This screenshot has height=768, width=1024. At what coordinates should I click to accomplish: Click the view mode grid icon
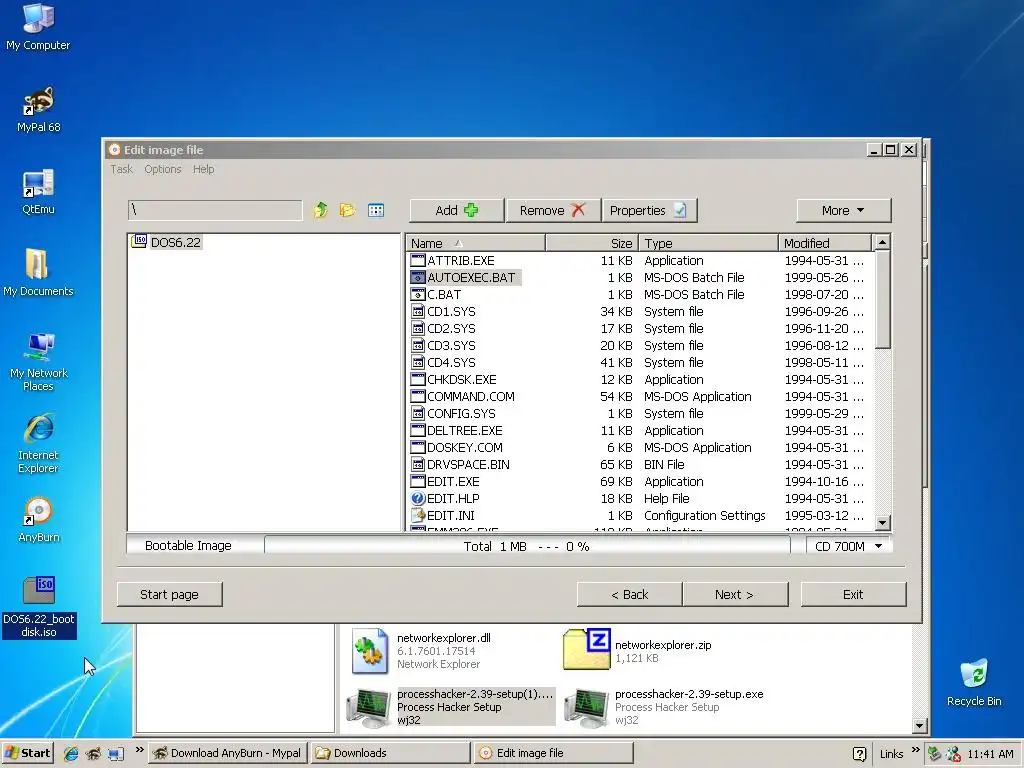point(376,210)
